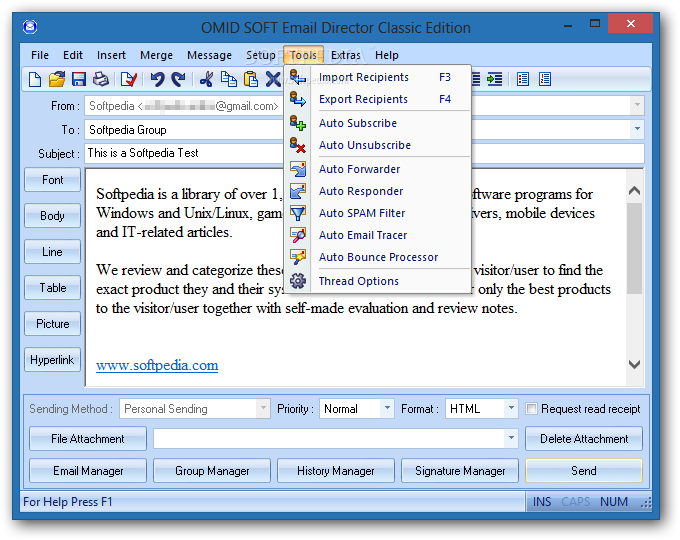Open the Email Manager
Viewport: 680px width, 540px height.
pos(88,471)
